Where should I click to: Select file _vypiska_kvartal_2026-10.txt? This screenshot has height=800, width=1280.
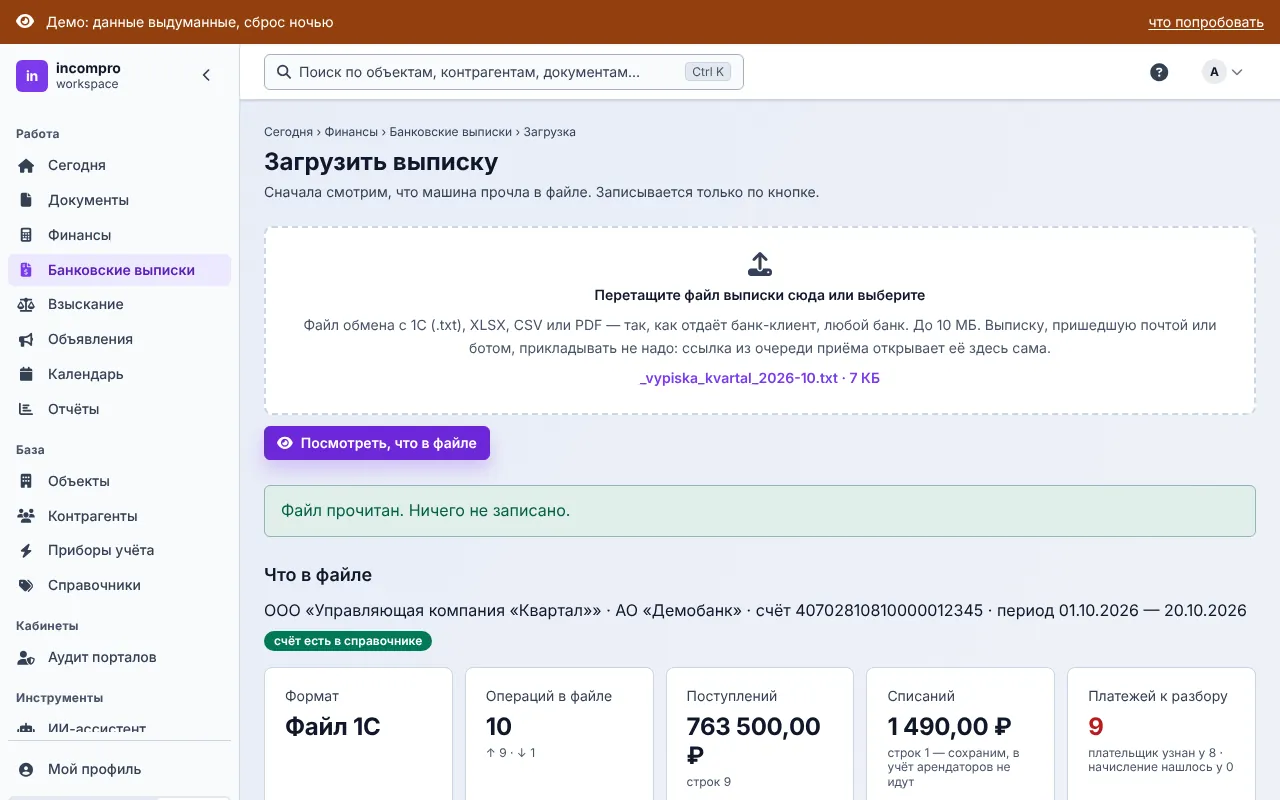pyautogui.click(x=760, y=378)
